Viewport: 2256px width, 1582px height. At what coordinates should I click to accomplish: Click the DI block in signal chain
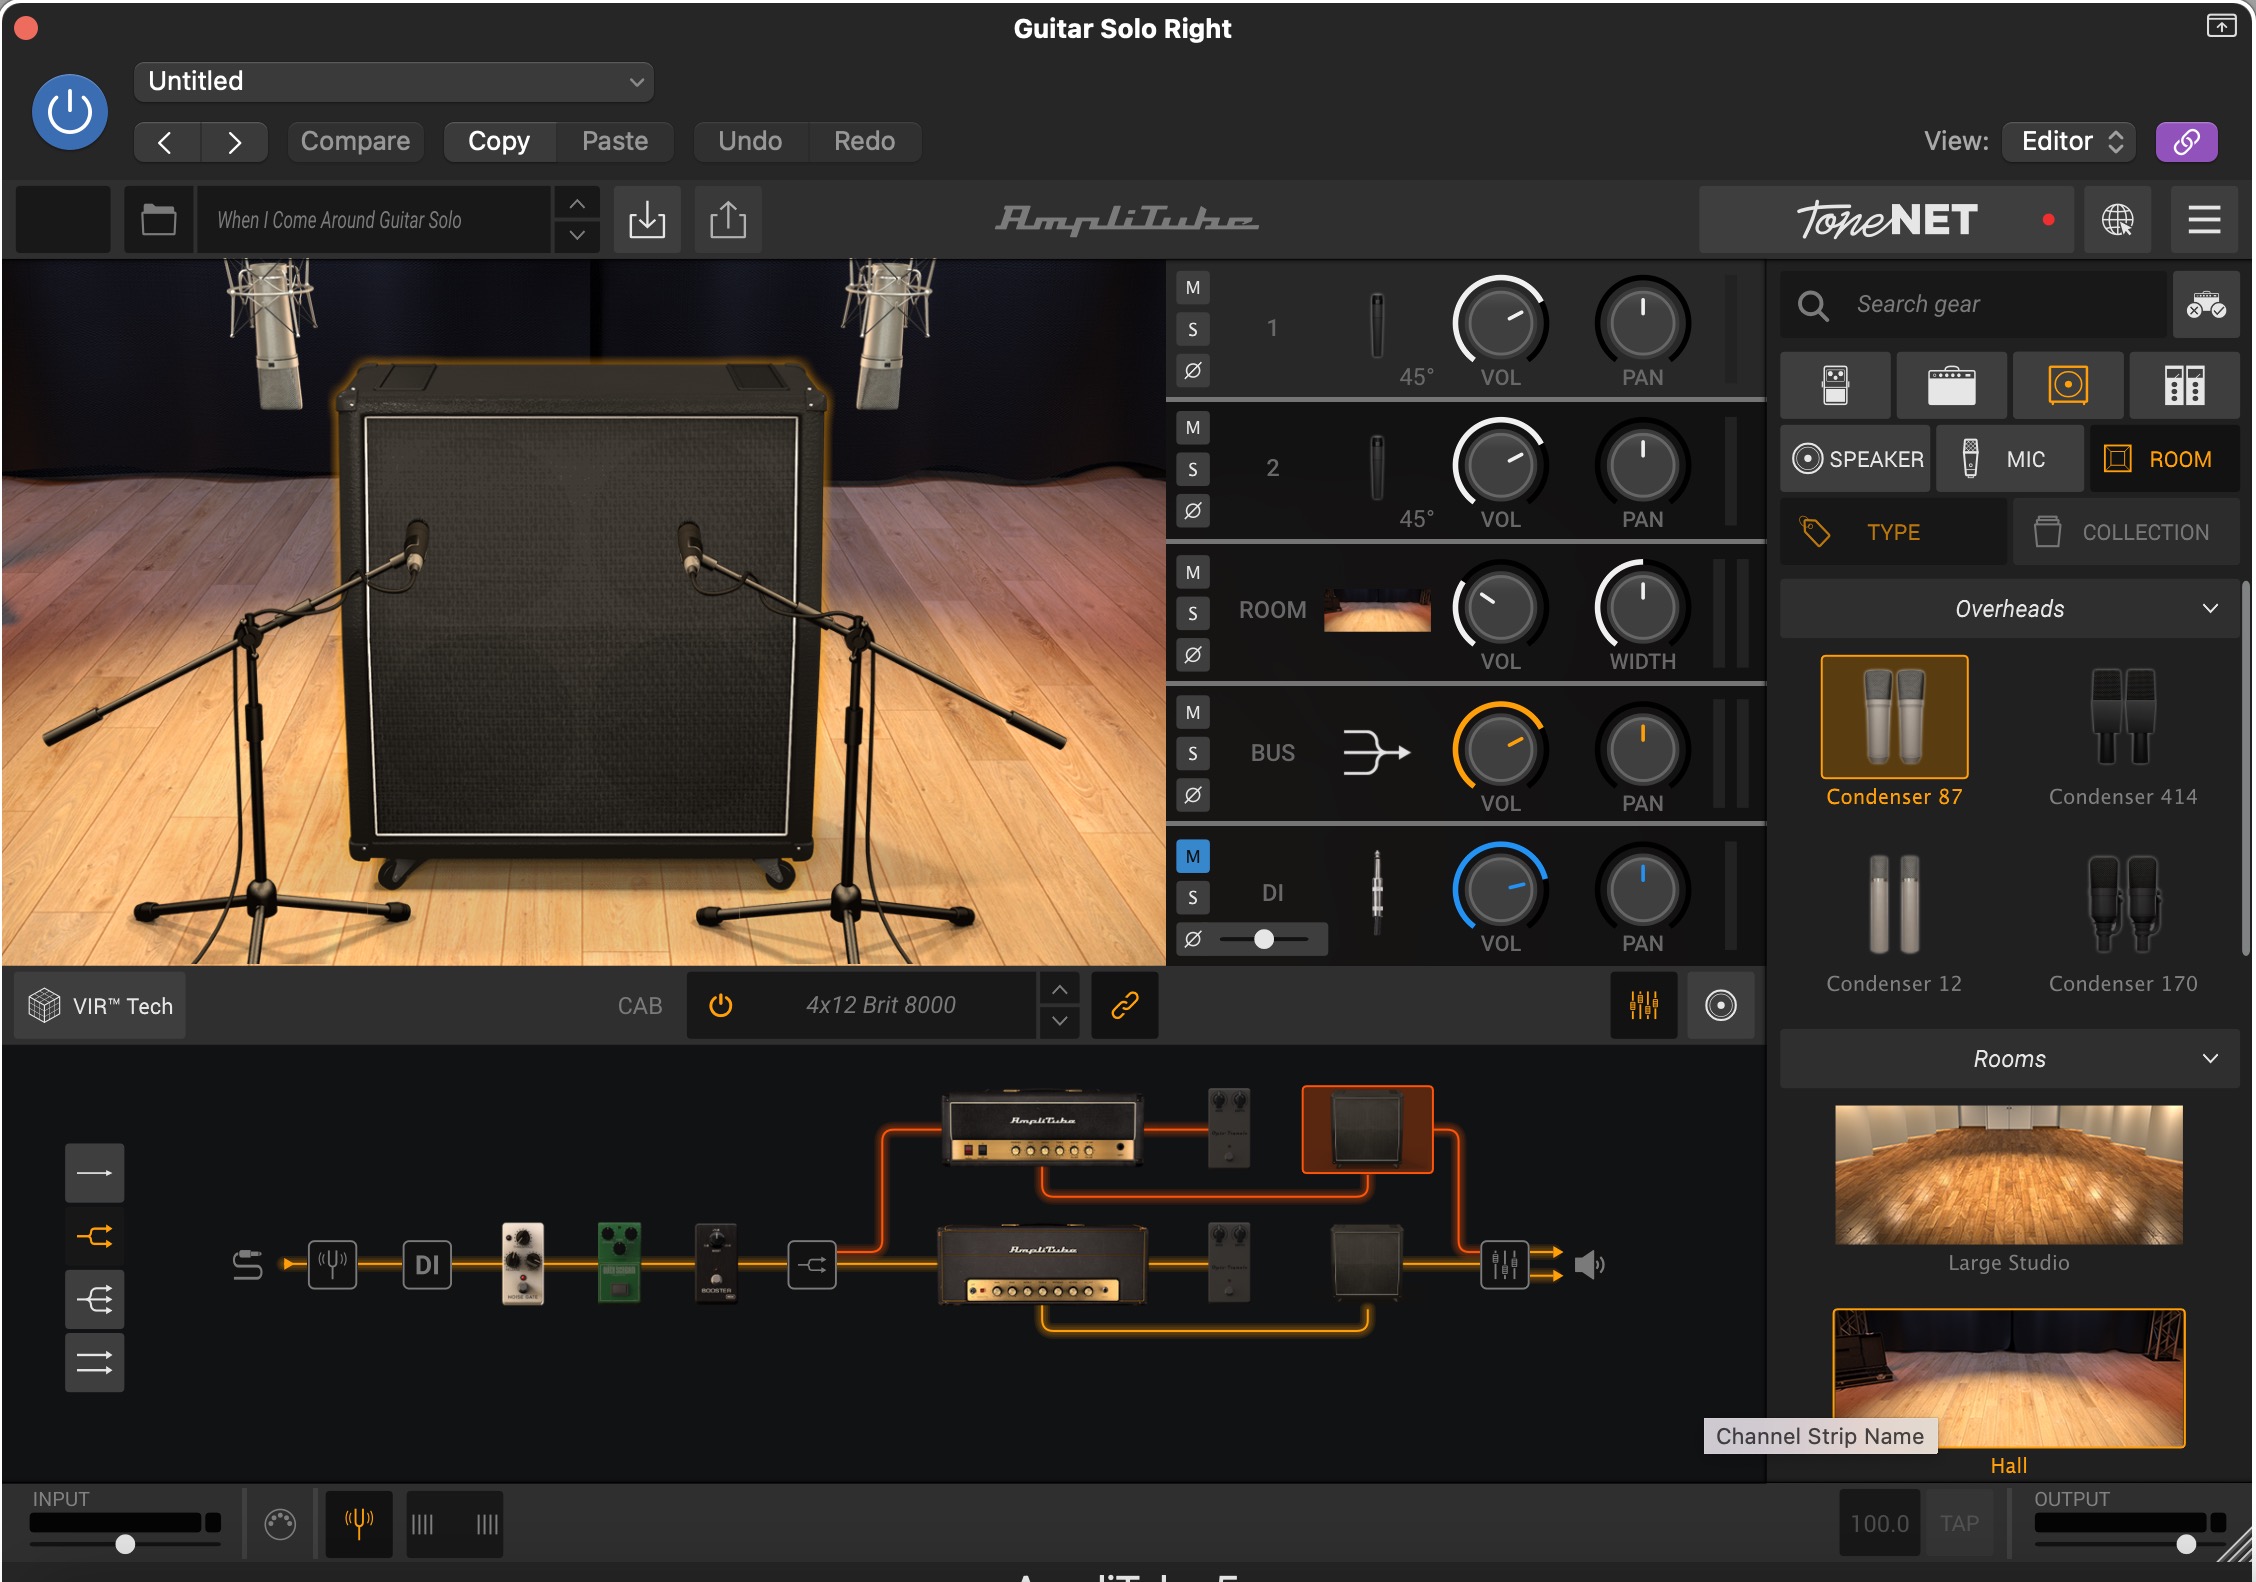coord(427,1264)
